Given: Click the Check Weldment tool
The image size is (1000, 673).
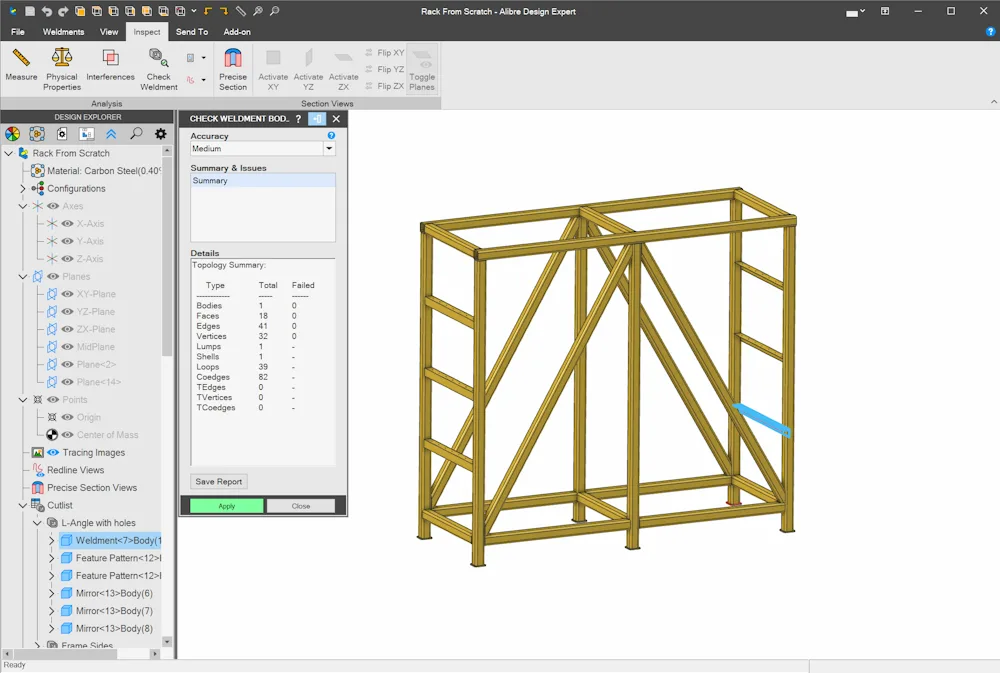Looking at the screenshot, I should (159, 70).
